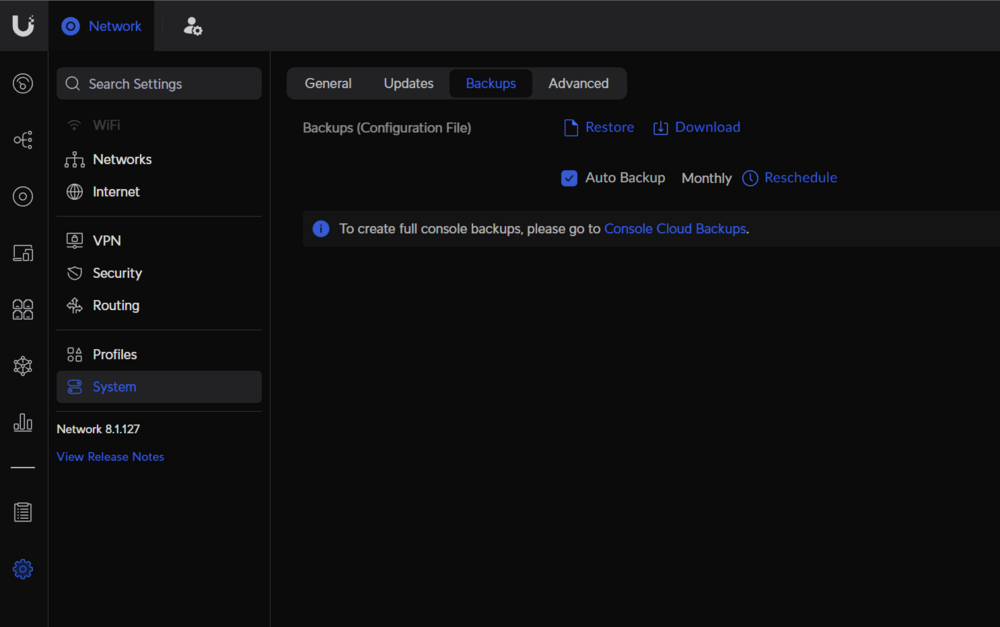This screenshot has width=1000, height=627.
Task: Select the Settings gear icon in sidebar
Action: (x=23, y=569)
